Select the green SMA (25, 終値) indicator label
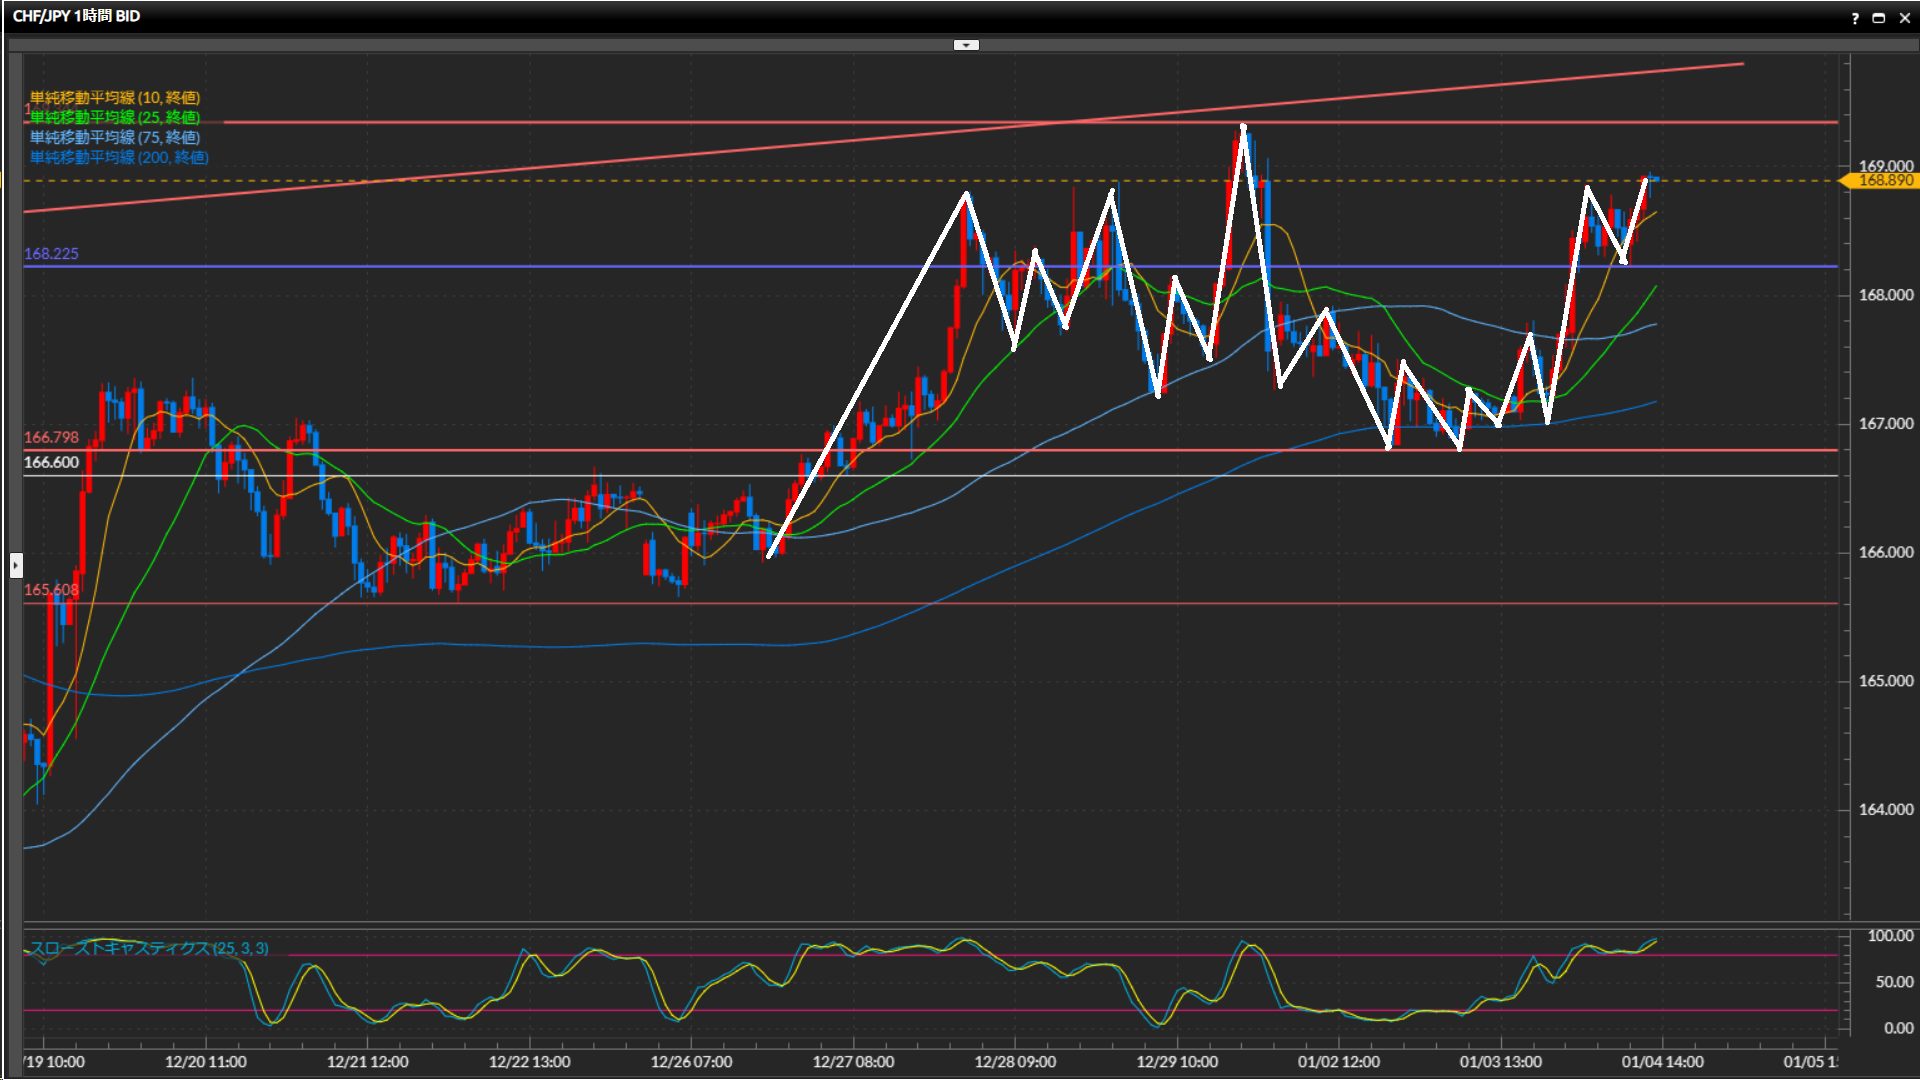 click(115, 117)
